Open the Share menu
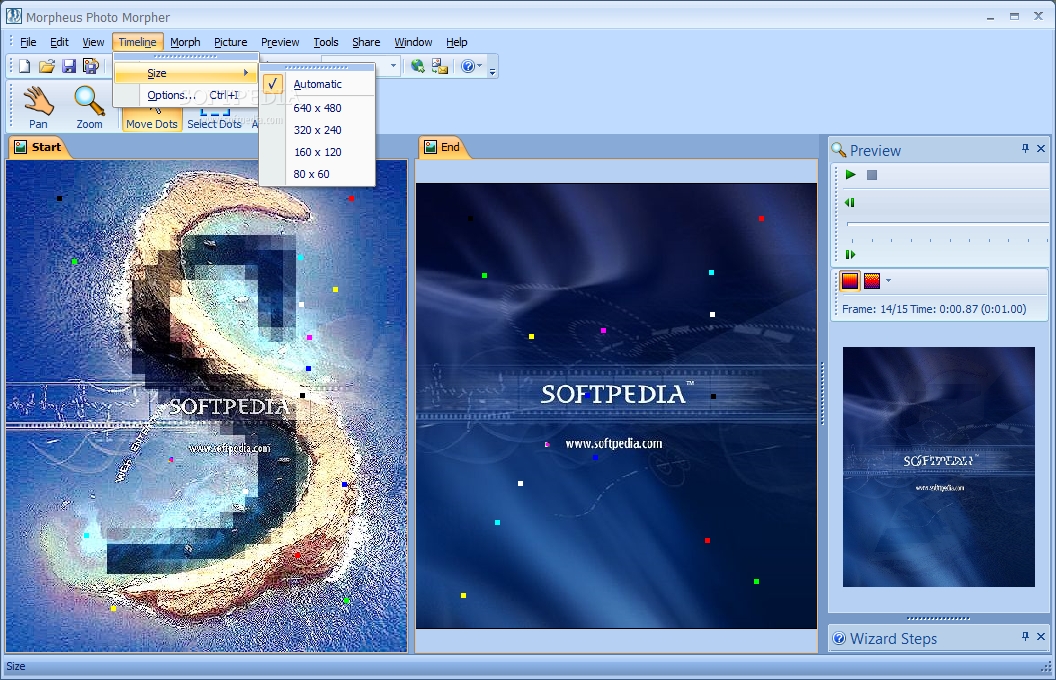Image resolution: width=1056 pixels, height=680 pixels. tap(366, 42)
